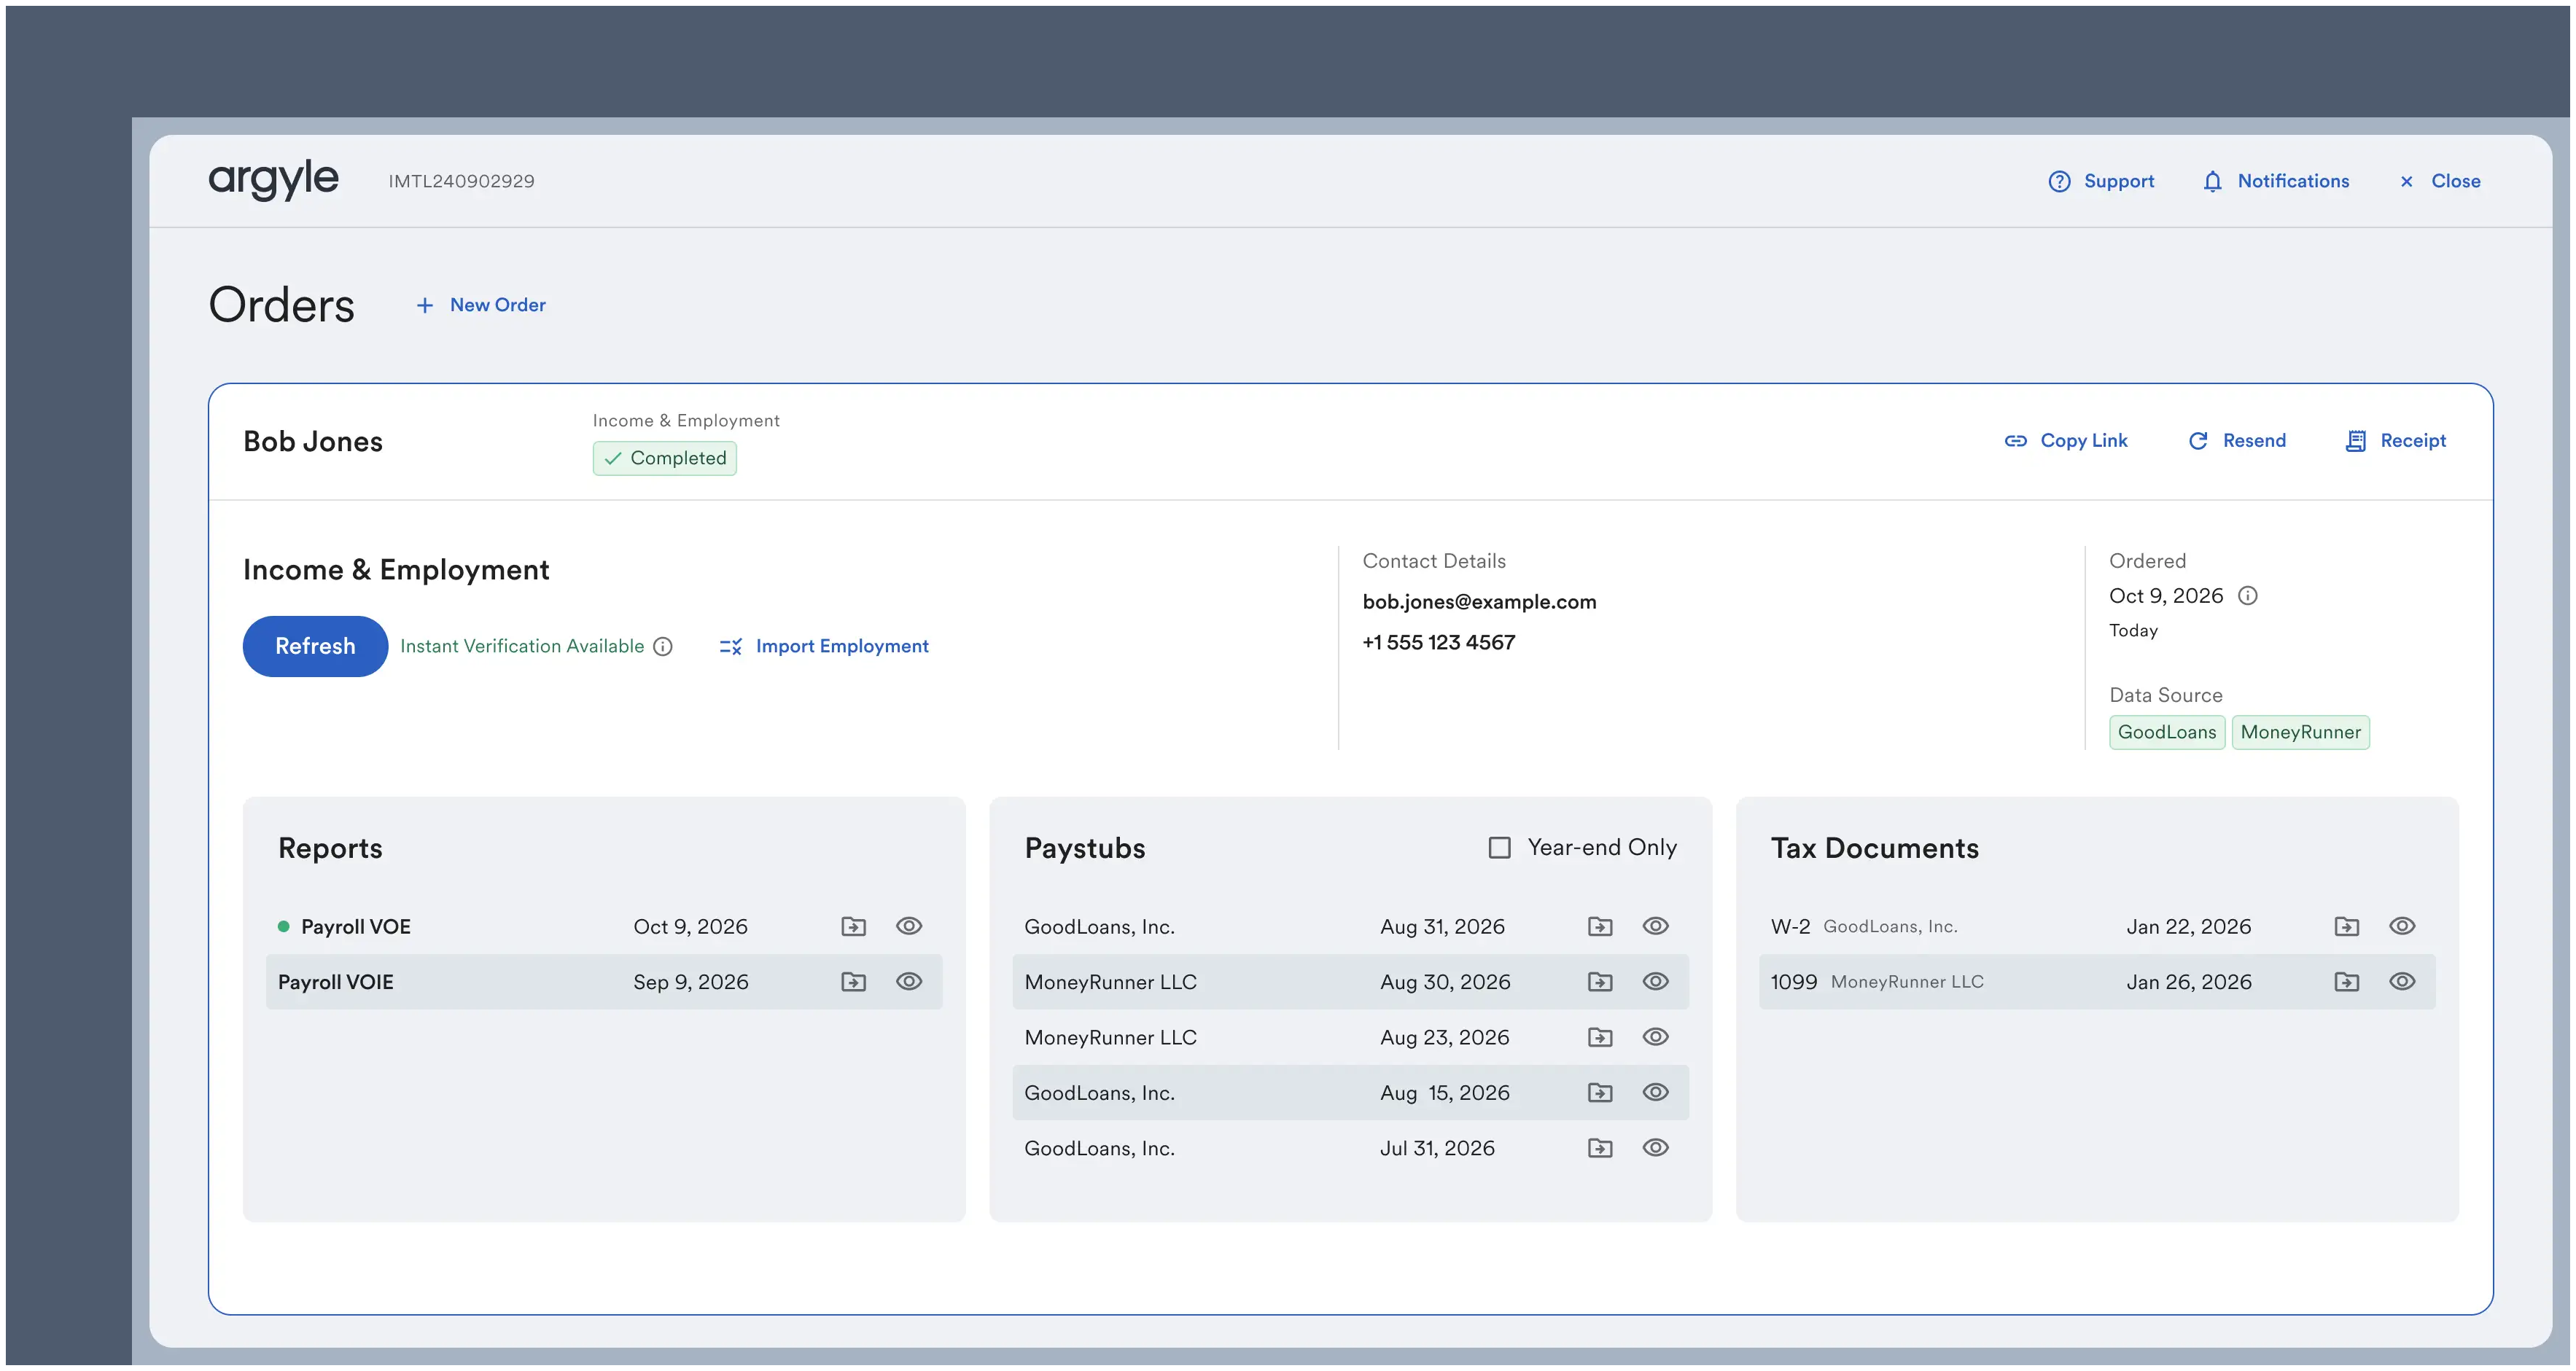2576x1371 pixels.
Task: Click the Resend icon for the order
Action: [x=2199, y=441]
